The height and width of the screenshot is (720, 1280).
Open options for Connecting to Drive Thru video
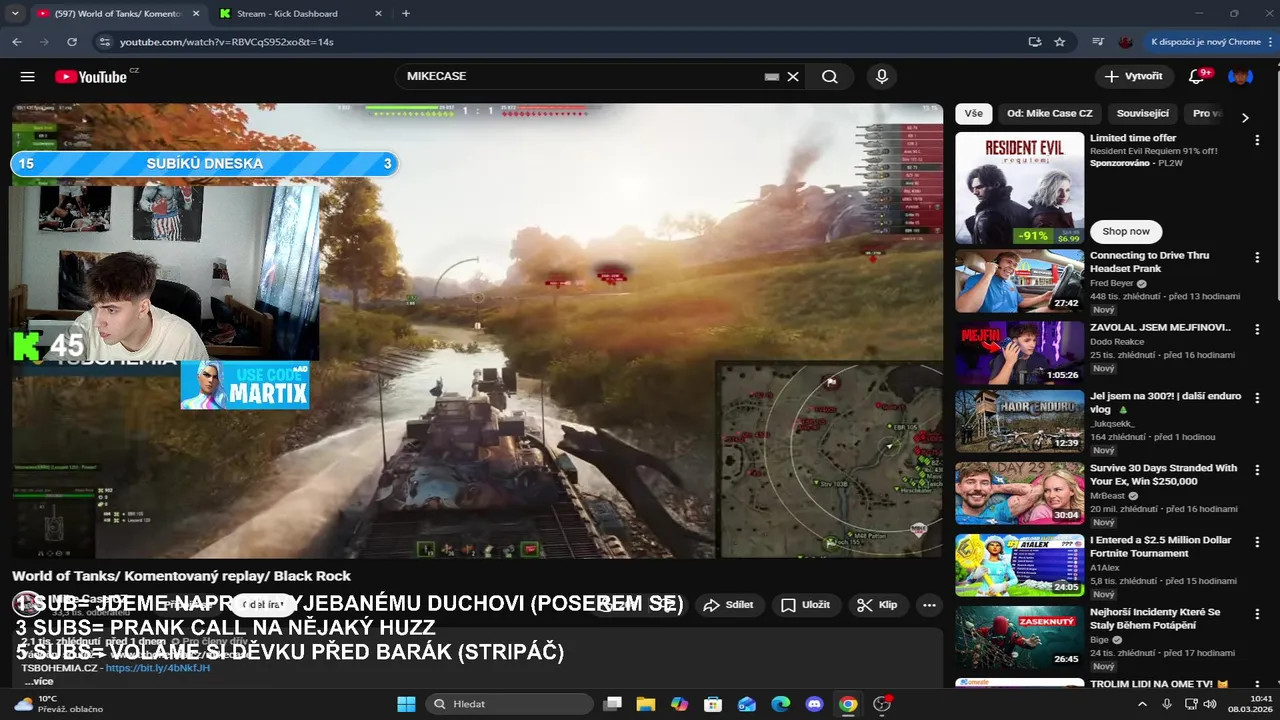point(1257,257)
